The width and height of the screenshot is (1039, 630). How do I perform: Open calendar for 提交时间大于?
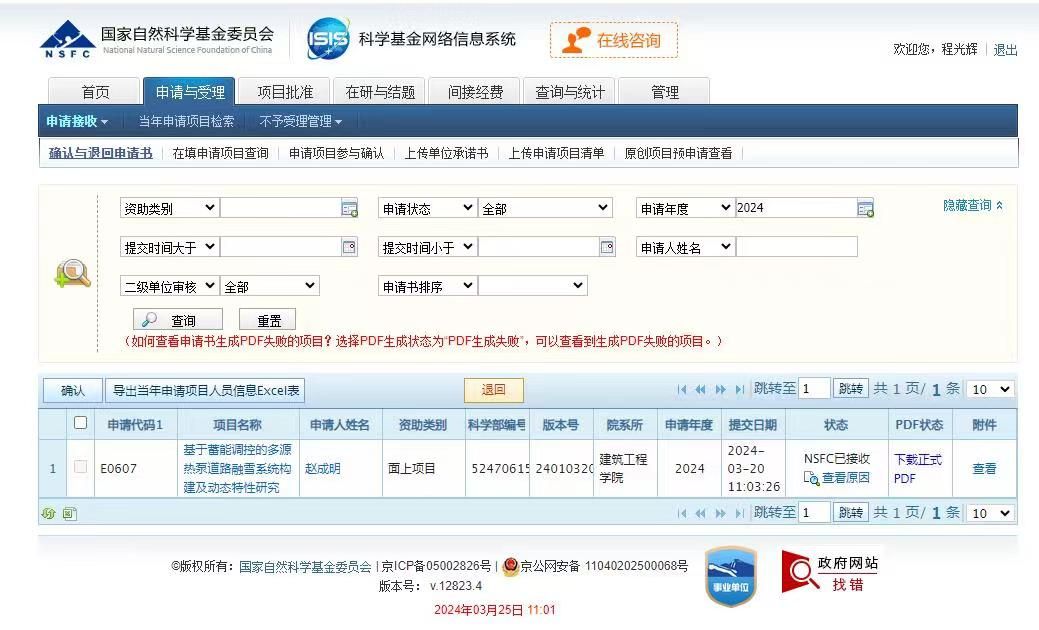pos(349,247)
